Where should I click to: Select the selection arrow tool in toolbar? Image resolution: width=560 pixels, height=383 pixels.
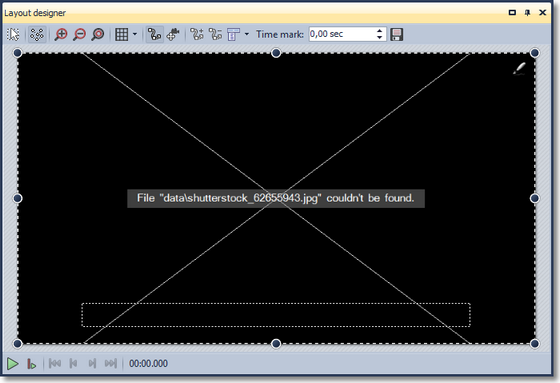click(x=13, y=34)
